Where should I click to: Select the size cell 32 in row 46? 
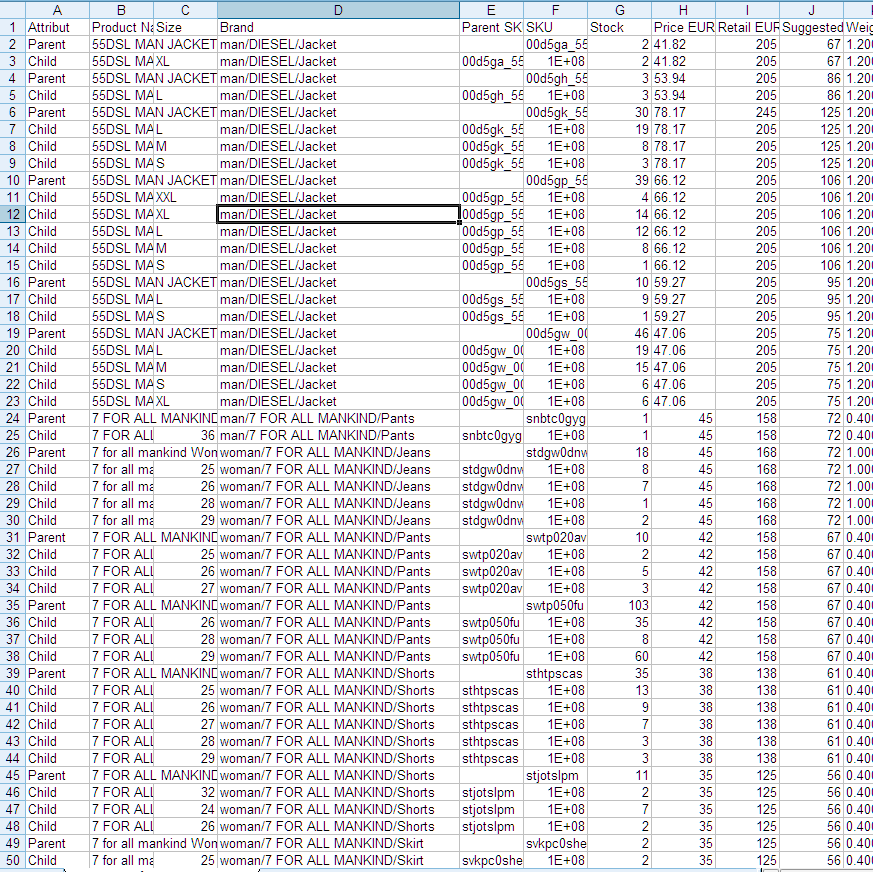pyautogui.click(x=185, y=792)
